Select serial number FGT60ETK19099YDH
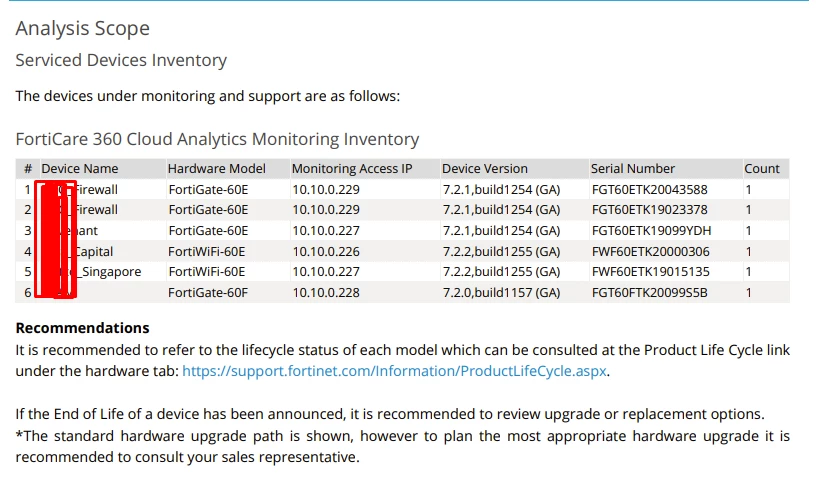 tap(651, 231)
